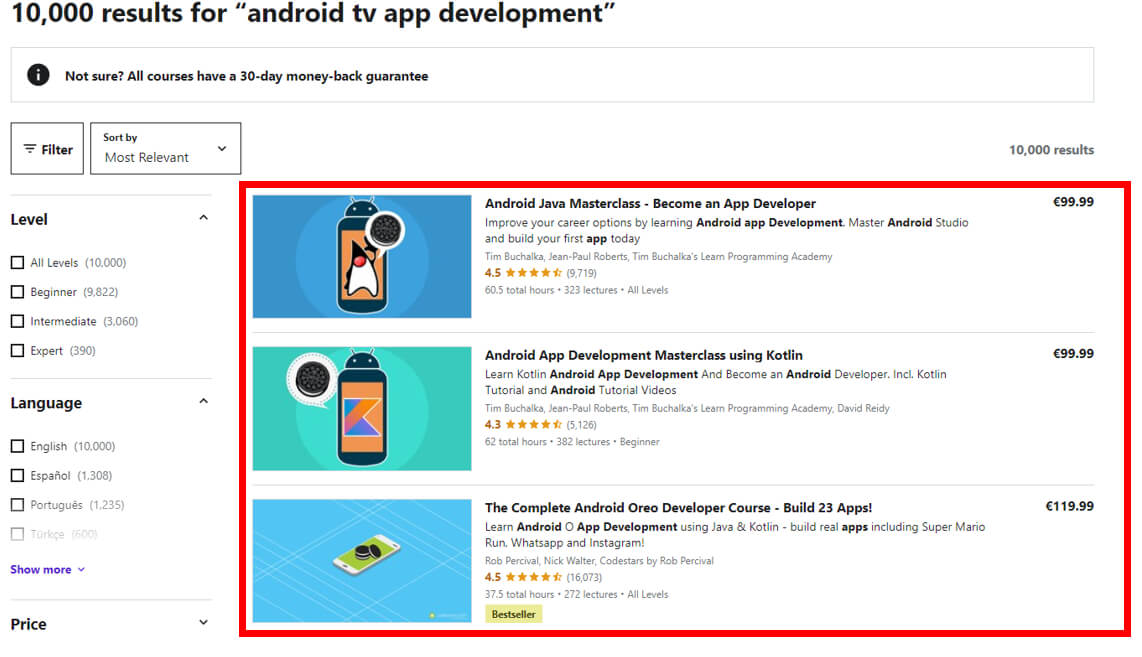This screenshot has height=657, width=1142.
Task: Click the Bestseller badge
Action: click(513, 614)
